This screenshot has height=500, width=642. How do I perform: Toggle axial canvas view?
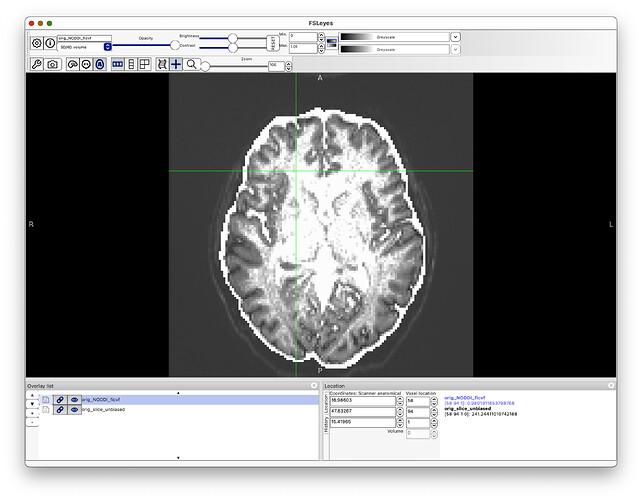(100, 64)
